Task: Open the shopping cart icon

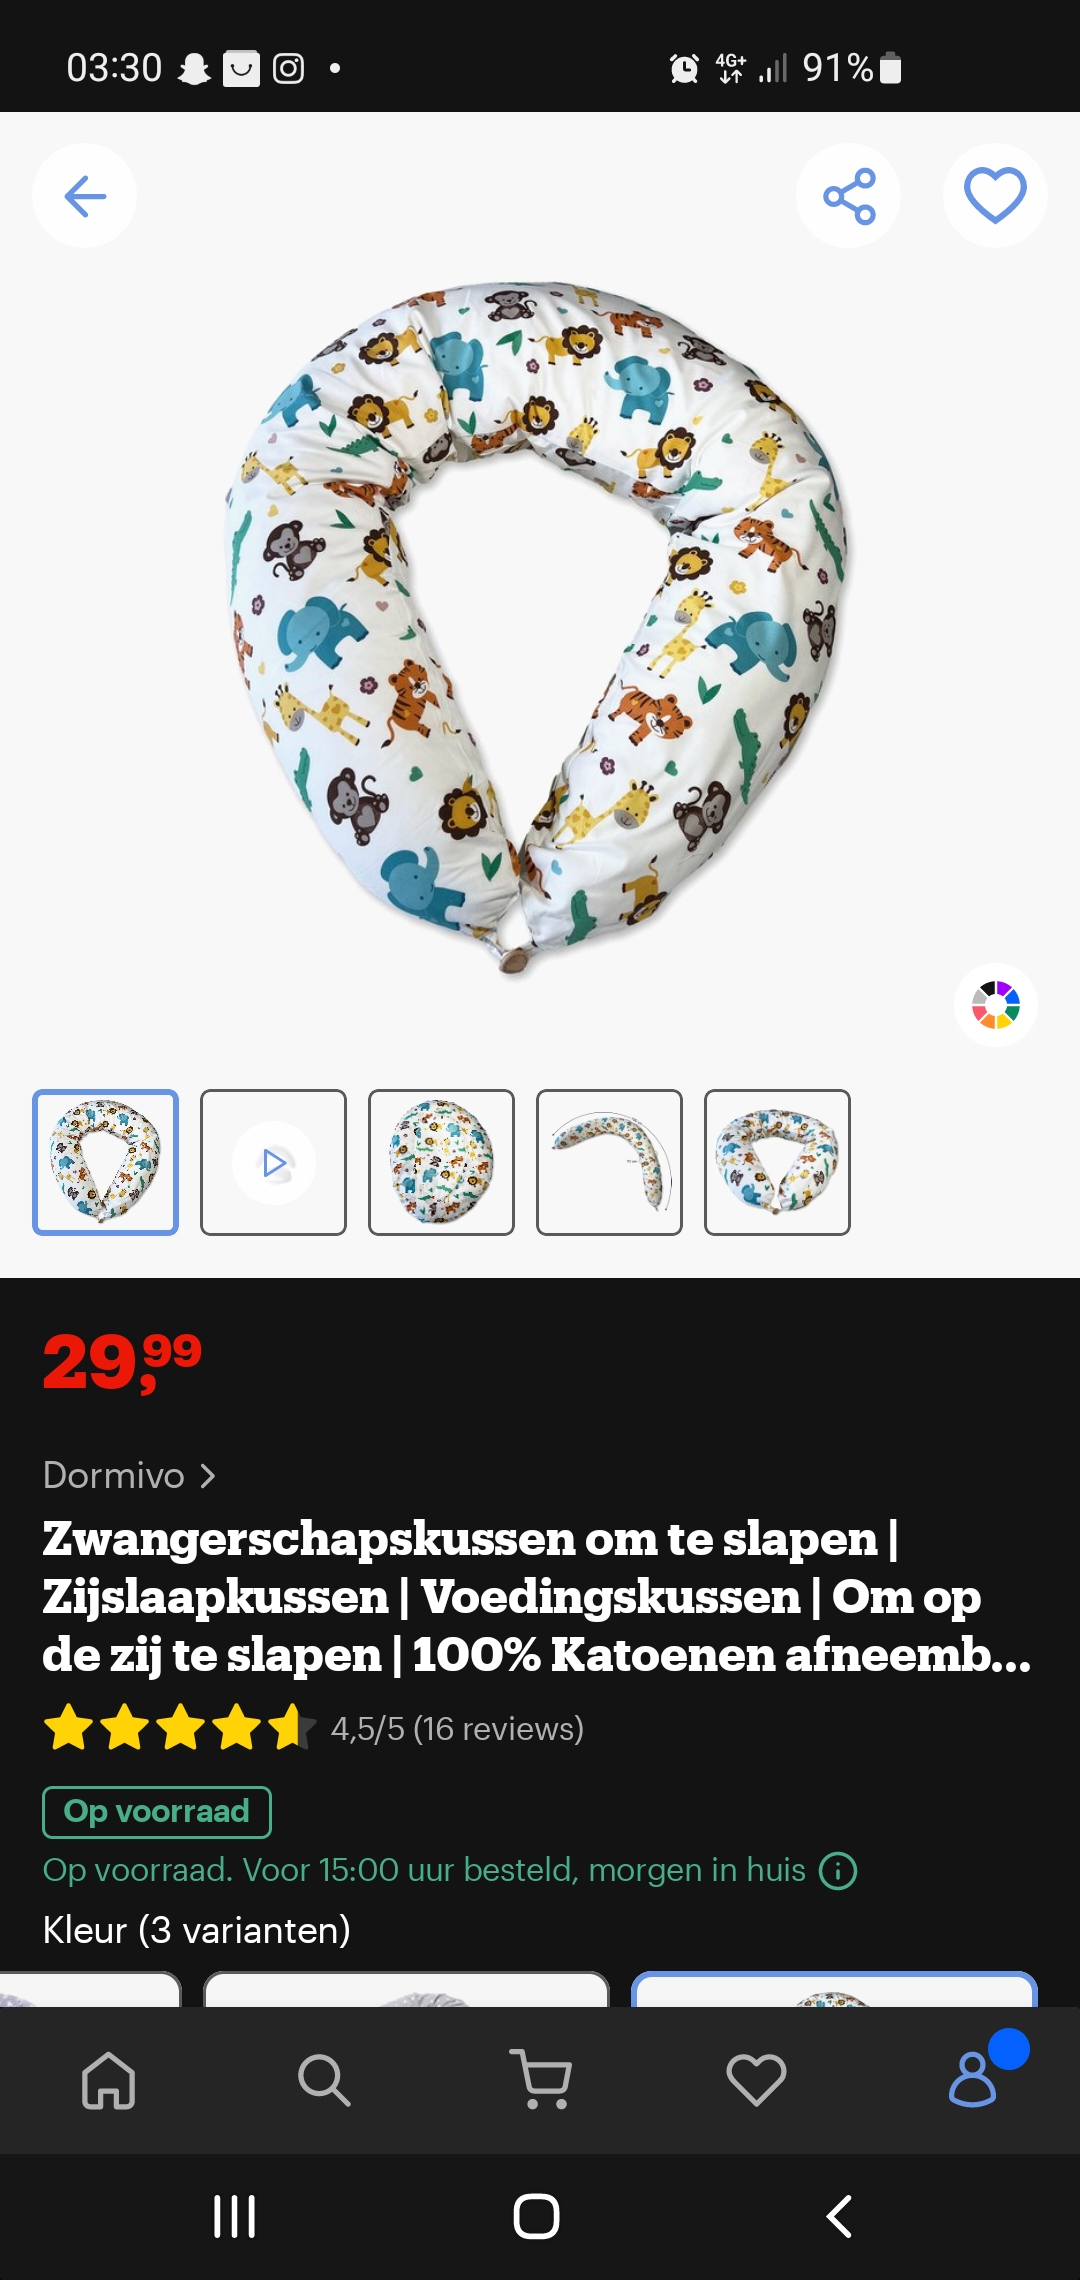Action: point(540,2079)
